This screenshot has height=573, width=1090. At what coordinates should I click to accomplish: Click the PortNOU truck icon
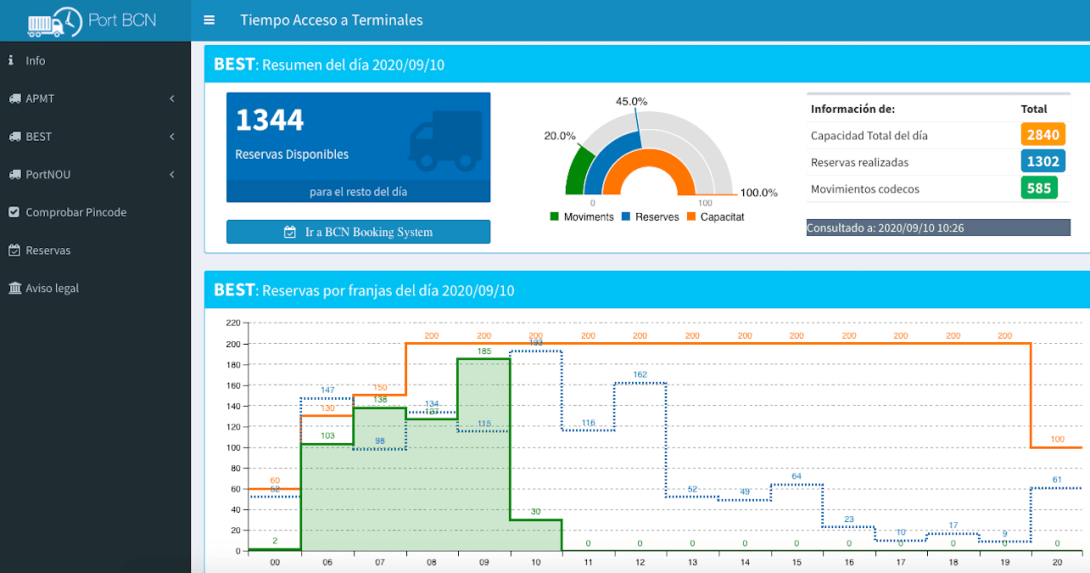[15, 175]
